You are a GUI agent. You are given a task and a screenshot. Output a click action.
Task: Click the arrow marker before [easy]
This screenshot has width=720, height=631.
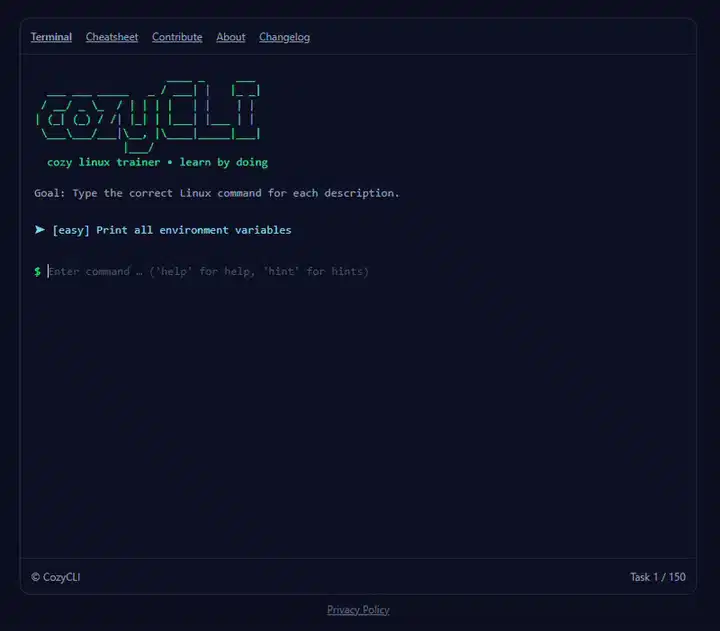pos(39,230)
